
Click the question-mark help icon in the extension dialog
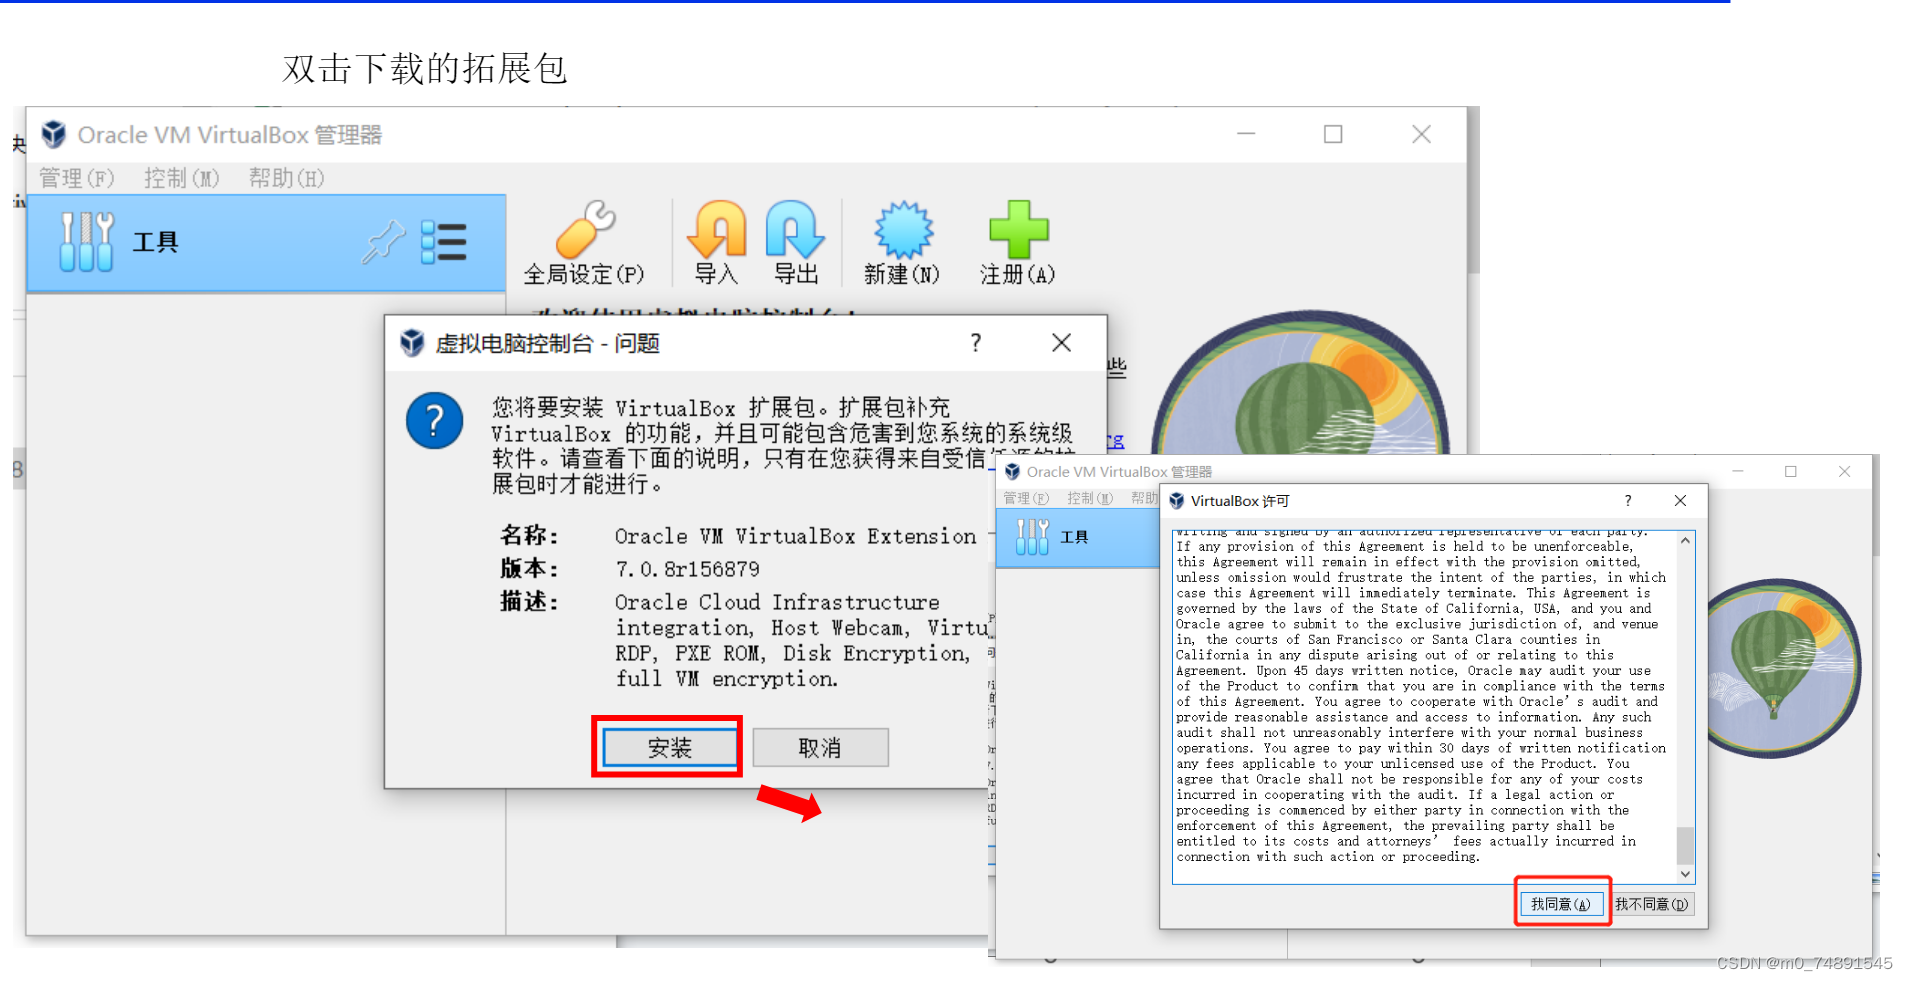click(x=975, y=343)
